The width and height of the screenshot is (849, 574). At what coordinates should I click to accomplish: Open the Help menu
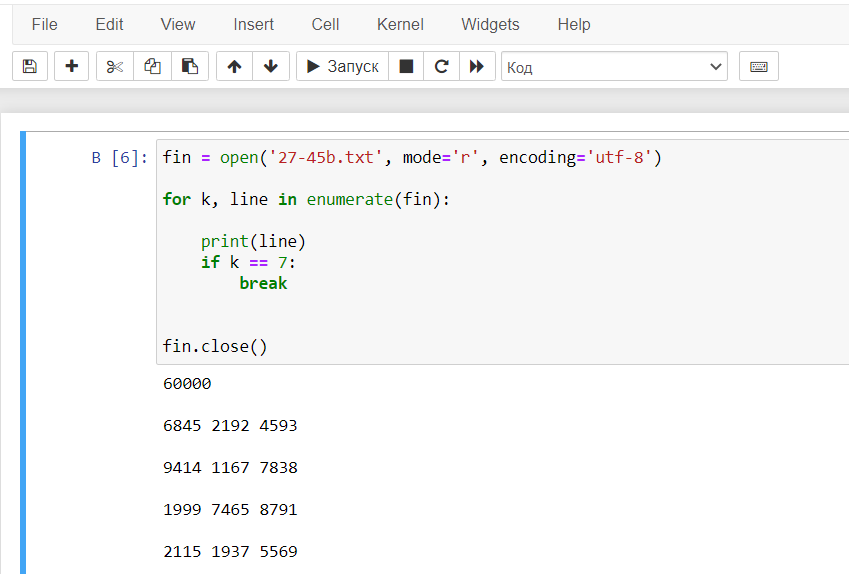pyautogui.click(x=574, y=24)
